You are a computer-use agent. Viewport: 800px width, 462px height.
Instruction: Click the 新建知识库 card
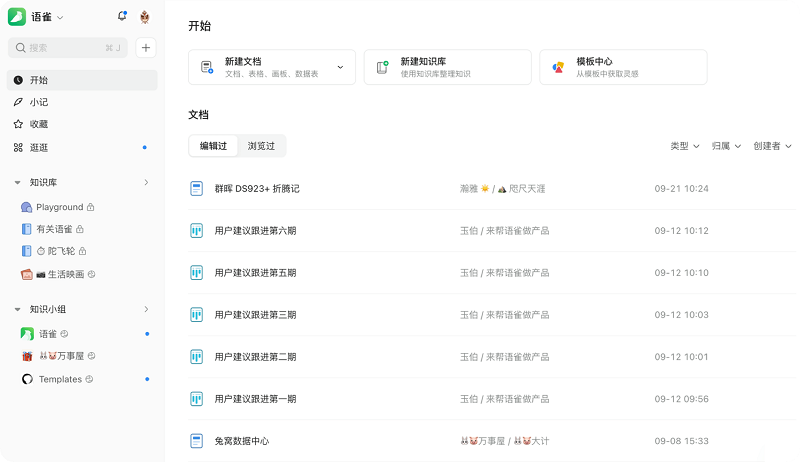pyautogui.click(x=448, y=67)
